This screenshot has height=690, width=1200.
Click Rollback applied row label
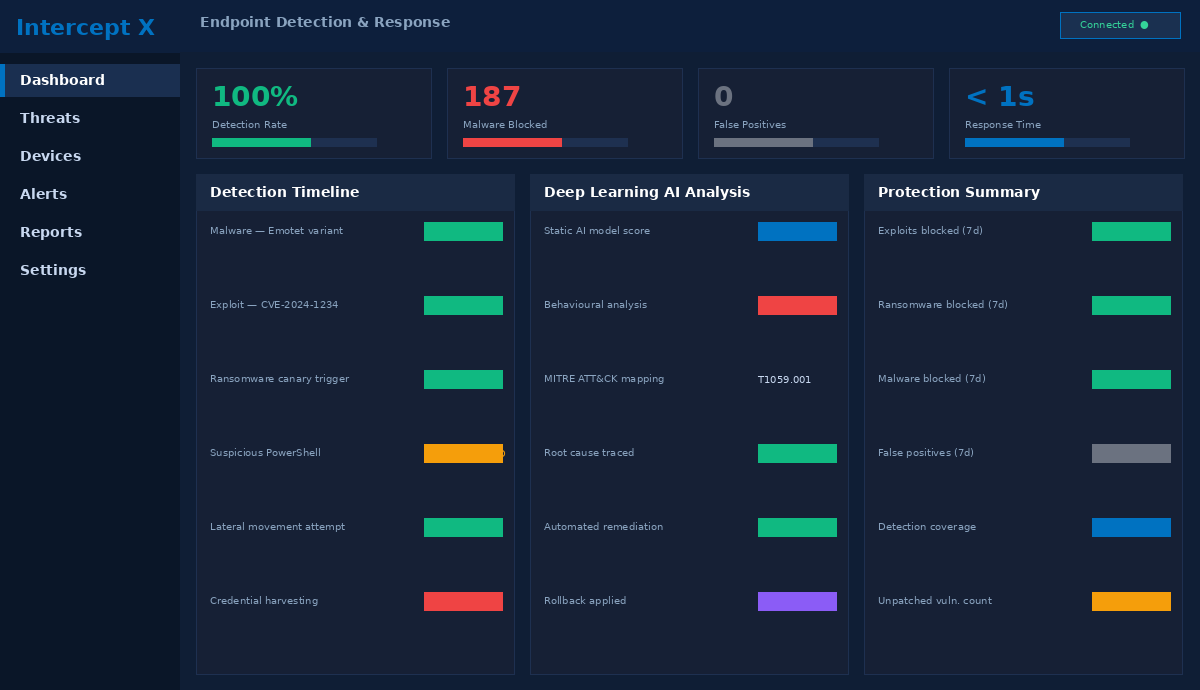click(585, 601)
